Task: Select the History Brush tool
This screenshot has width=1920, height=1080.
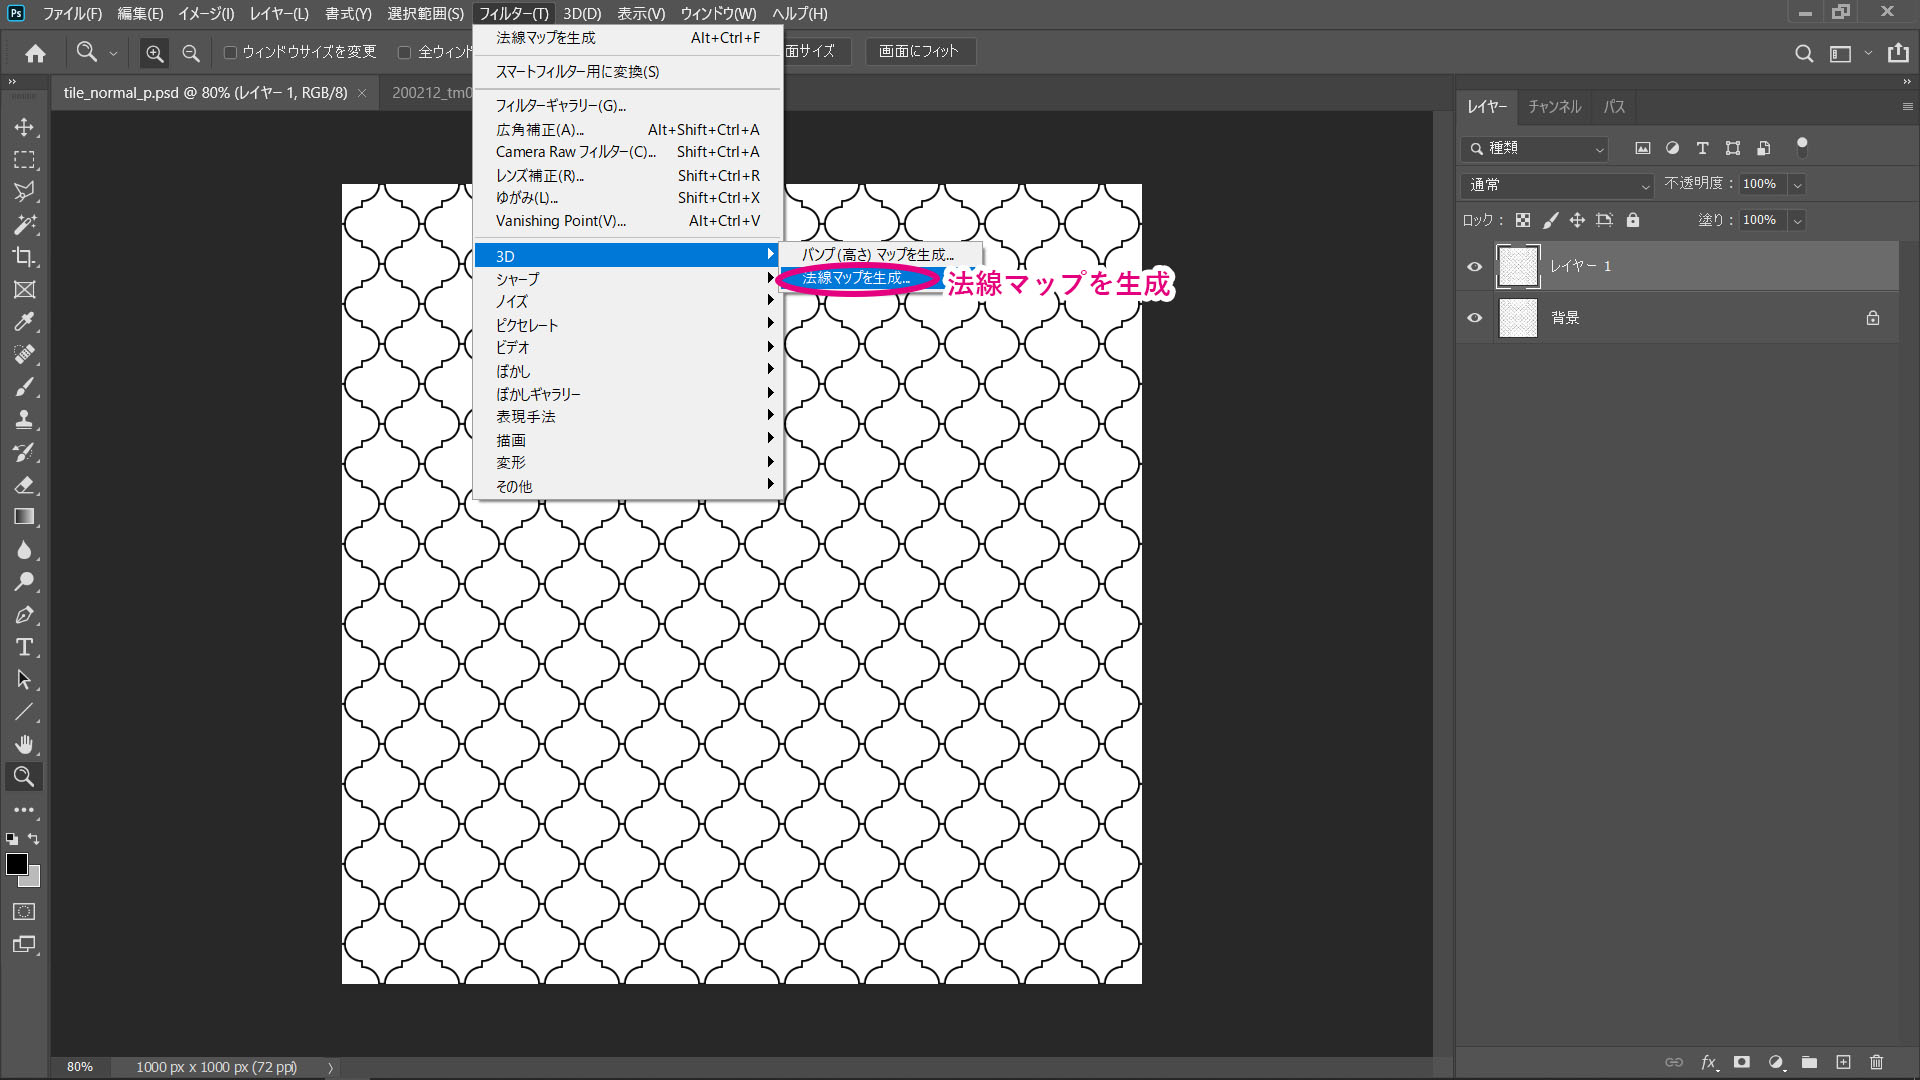Action: click(24, 452)
